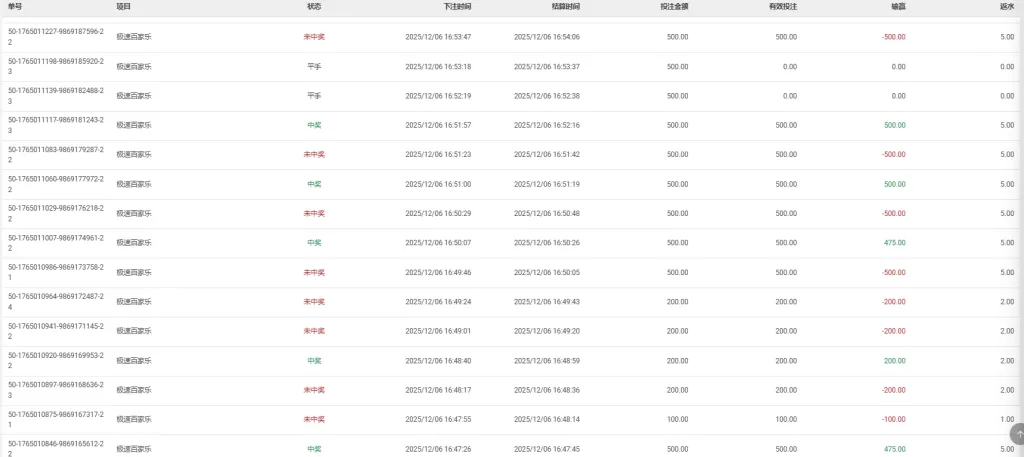Select the 状态 column header
1024x457 pixels.
[314, 6]
